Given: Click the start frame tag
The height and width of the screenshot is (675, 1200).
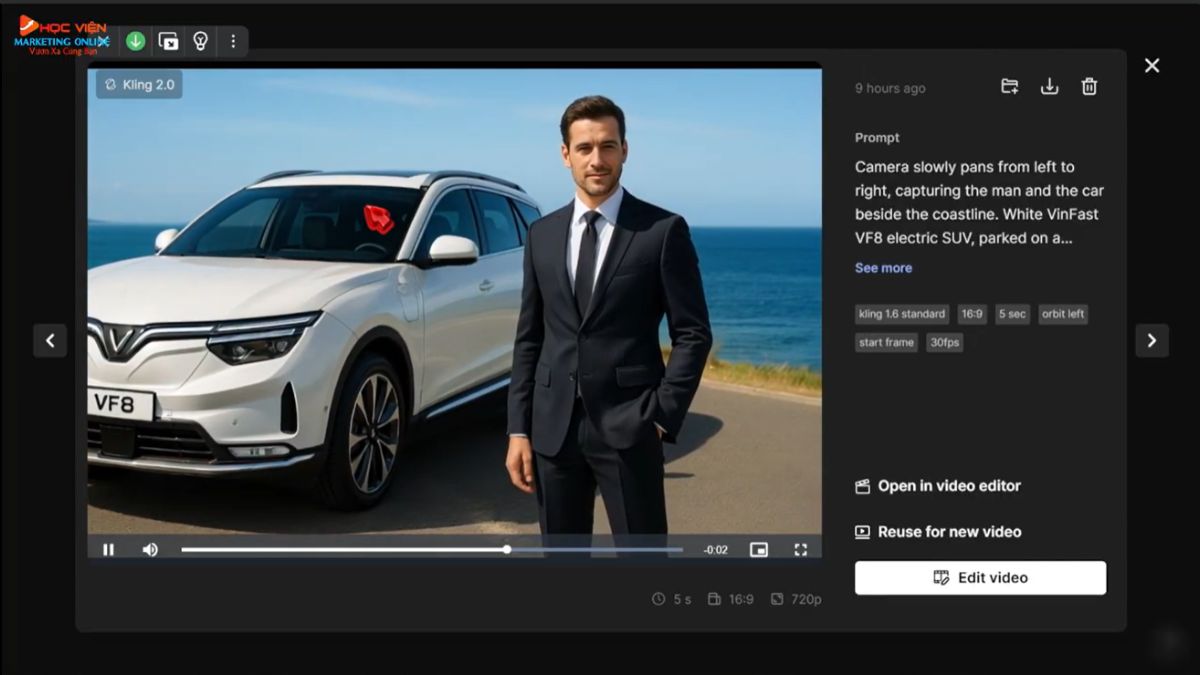Looking at the screenshot, I should [886, 342].
